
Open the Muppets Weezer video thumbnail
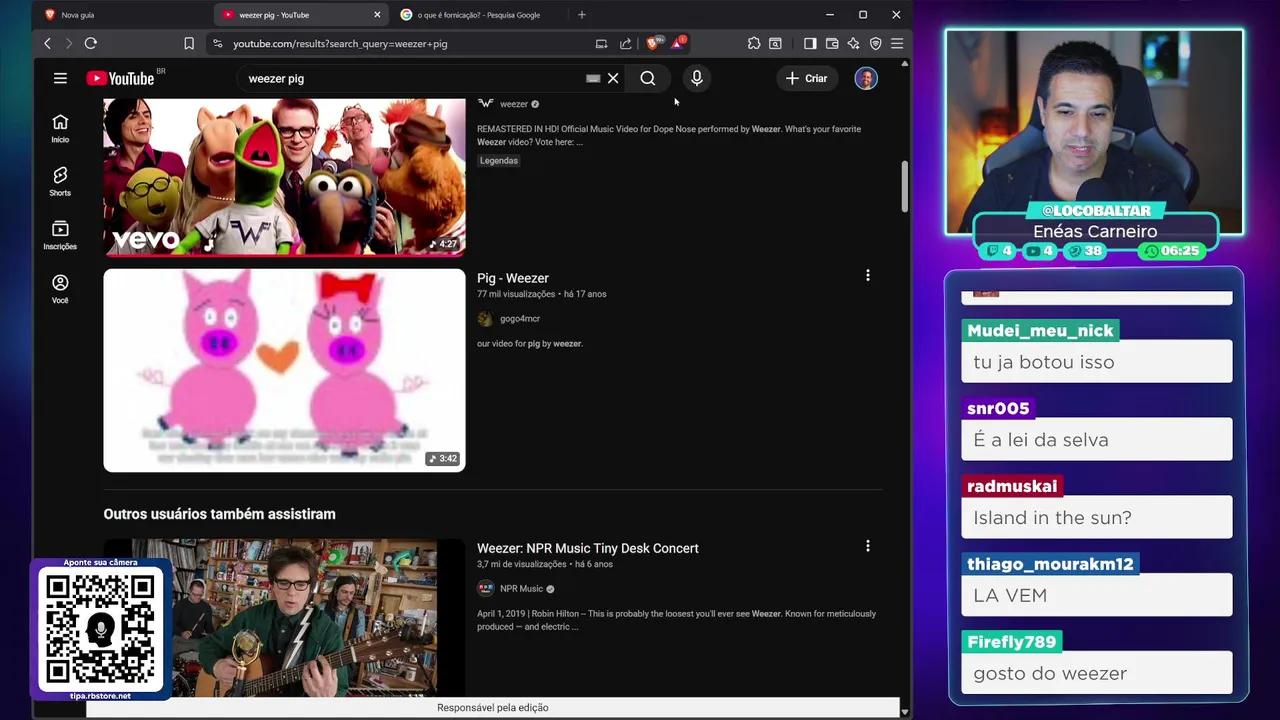click(x=284, y=176)
